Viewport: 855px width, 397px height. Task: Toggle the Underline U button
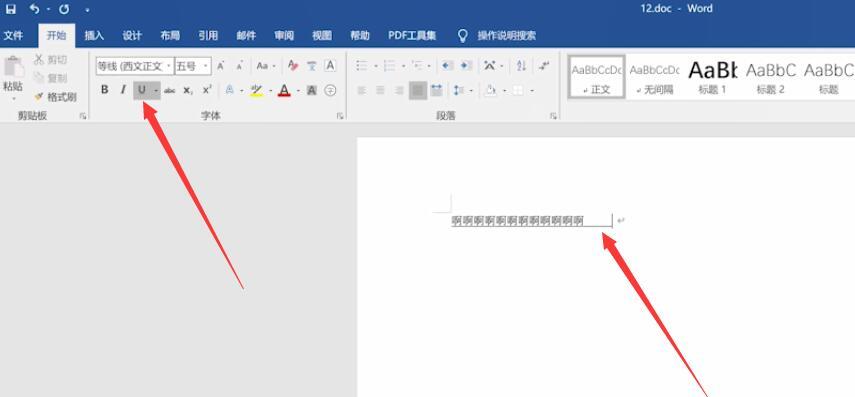pos(142,90)
